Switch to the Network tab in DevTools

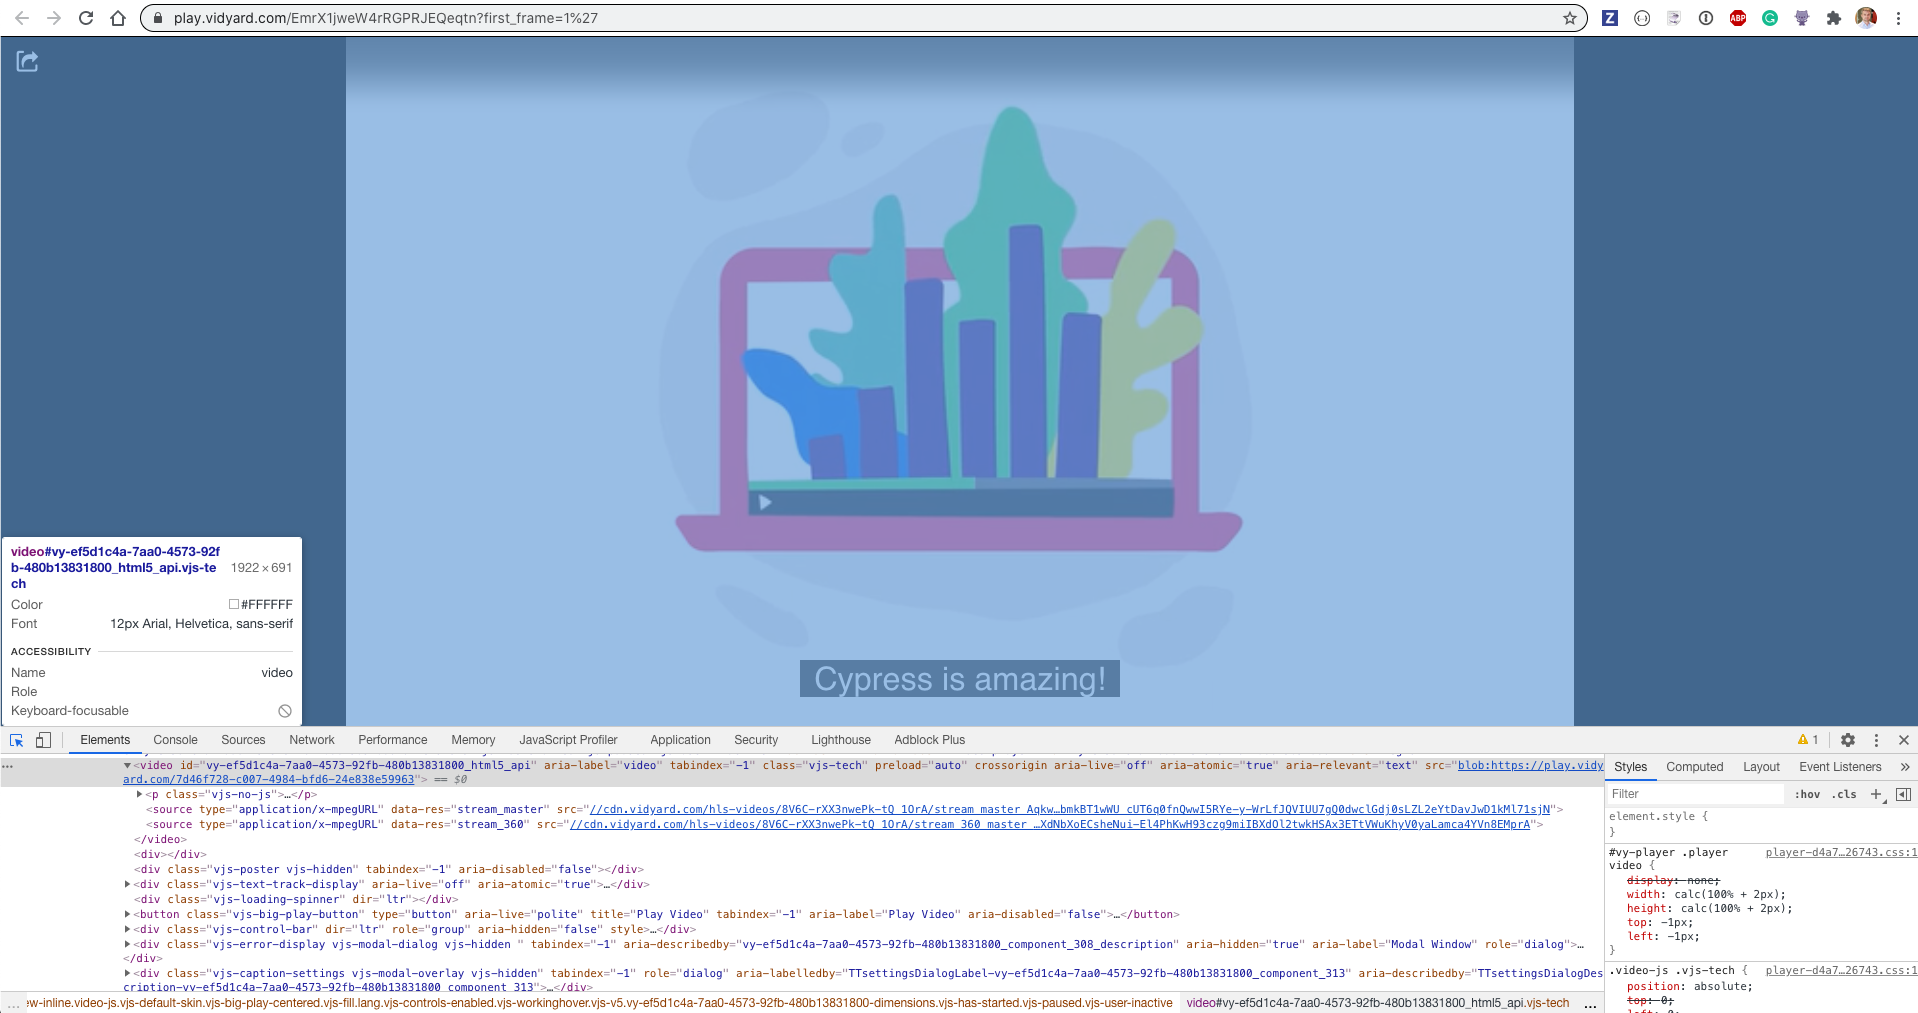311,740
